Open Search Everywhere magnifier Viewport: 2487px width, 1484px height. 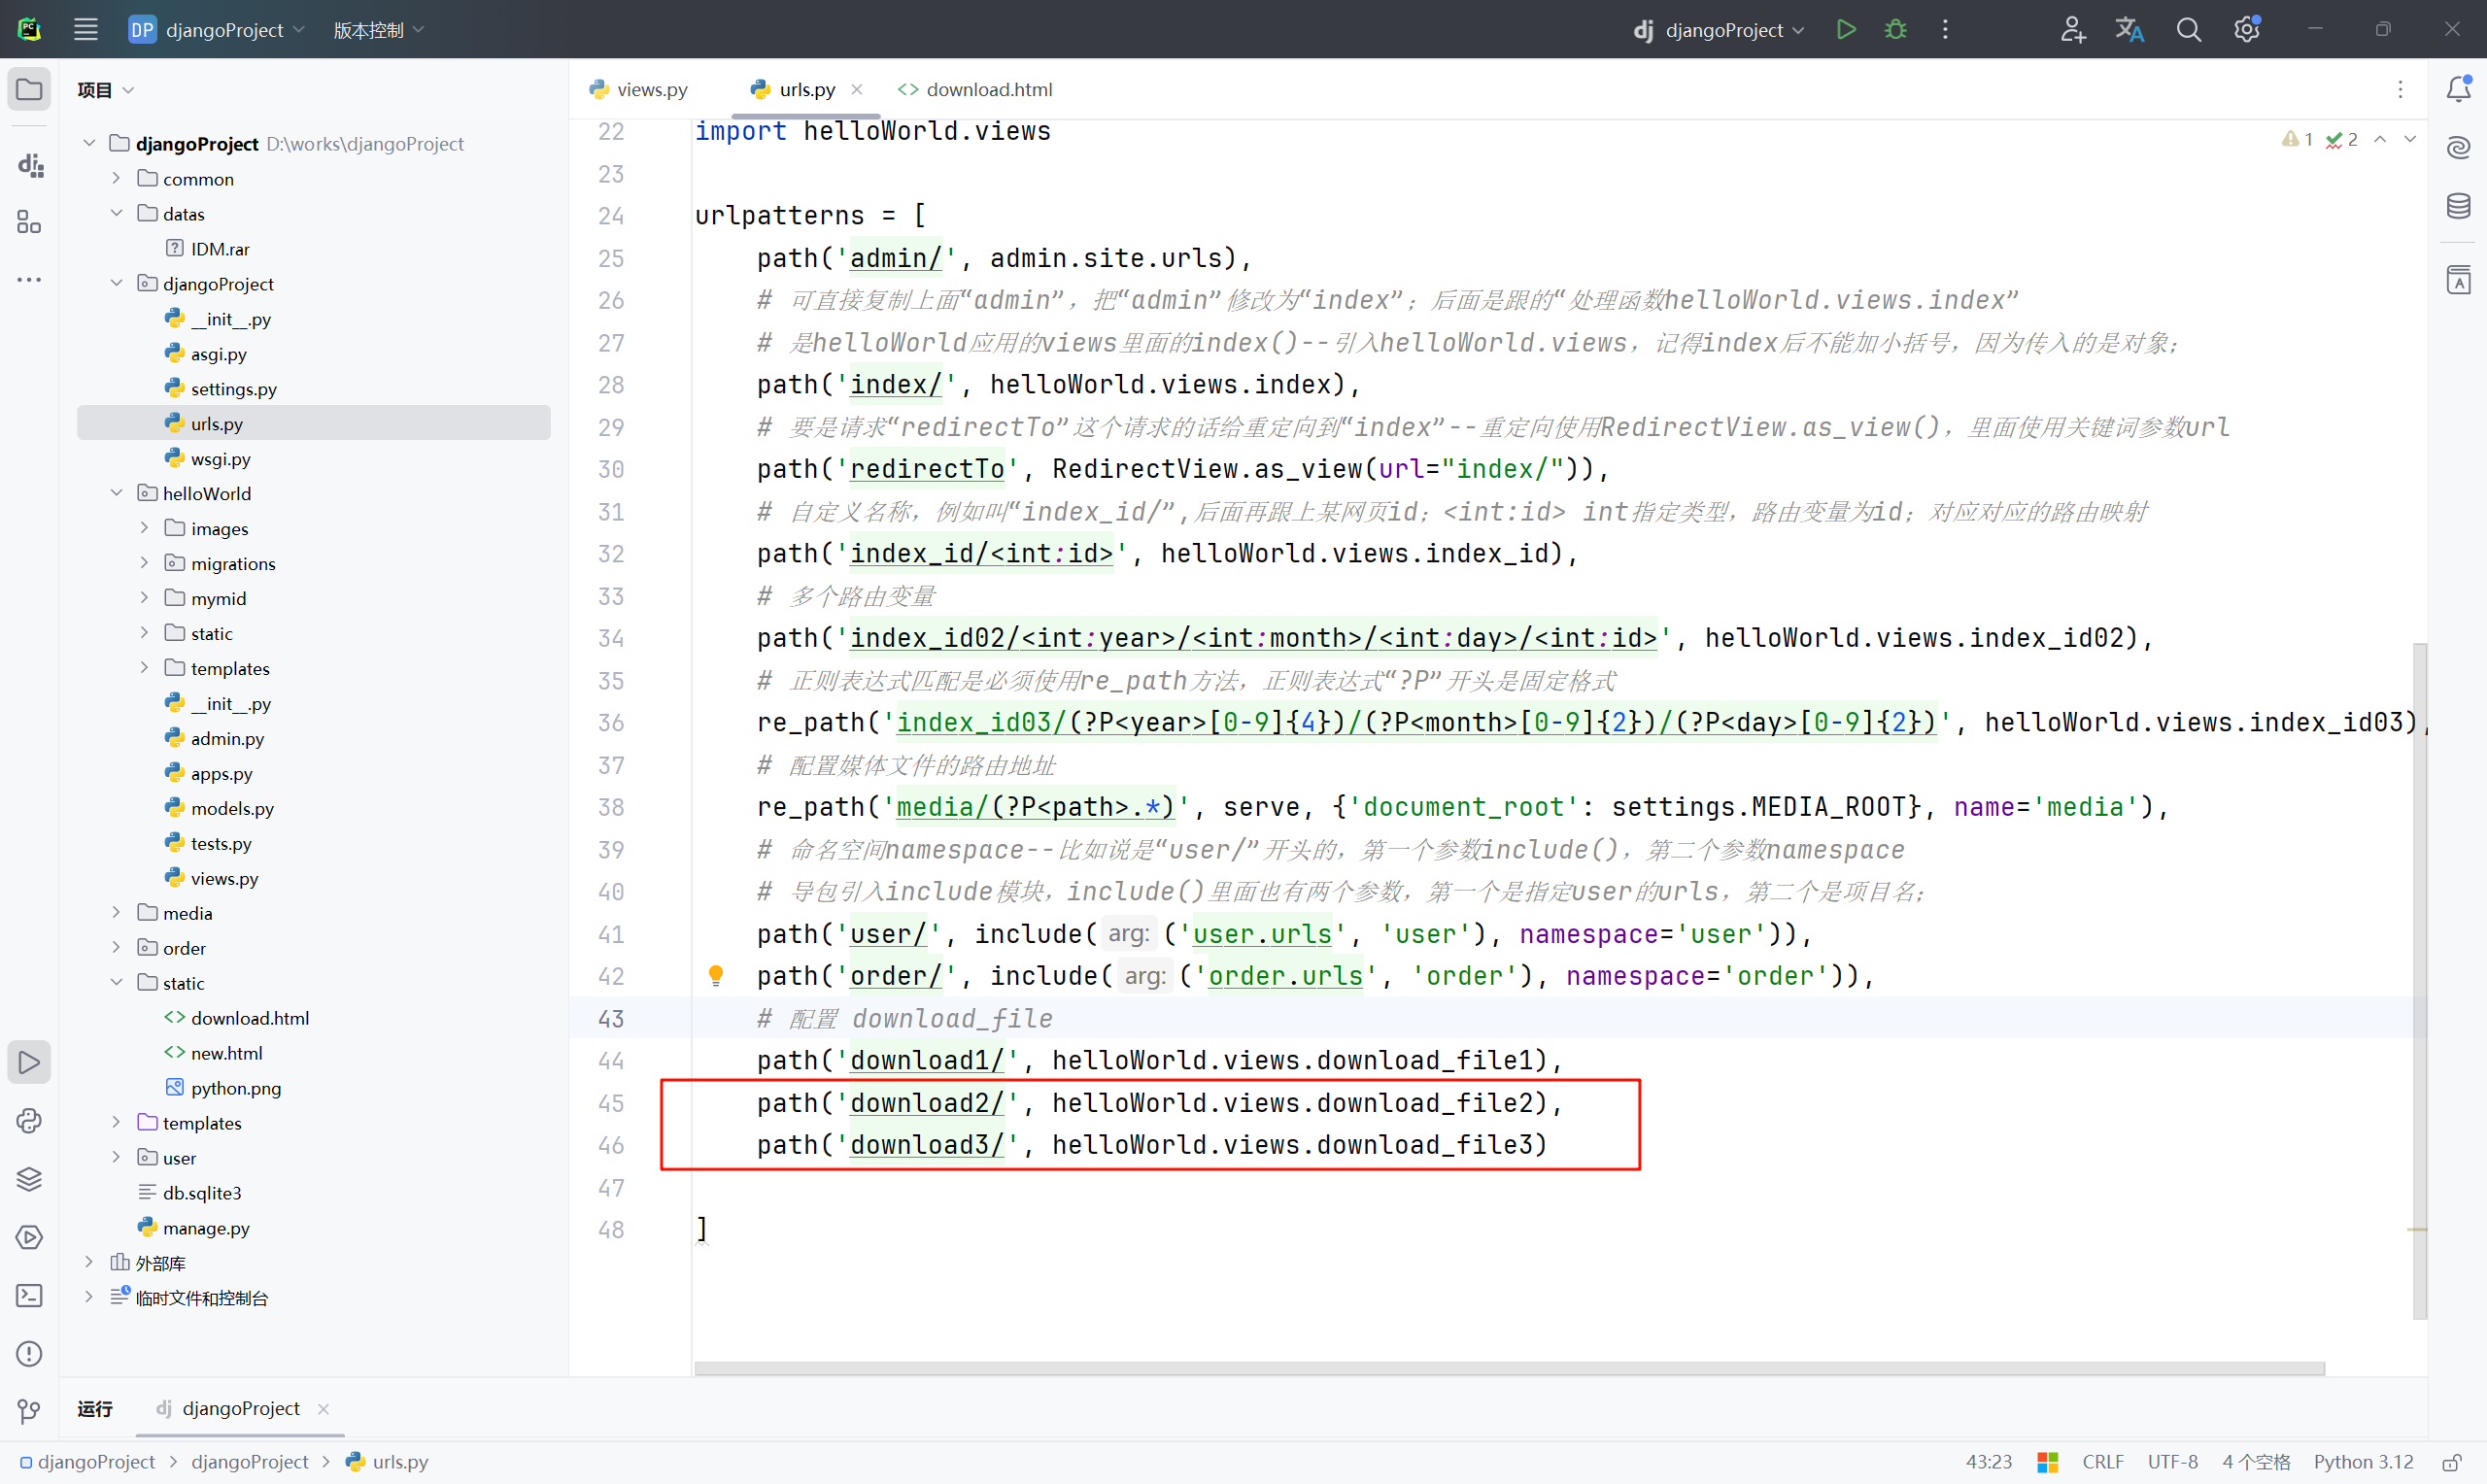tap(2188, 29)
